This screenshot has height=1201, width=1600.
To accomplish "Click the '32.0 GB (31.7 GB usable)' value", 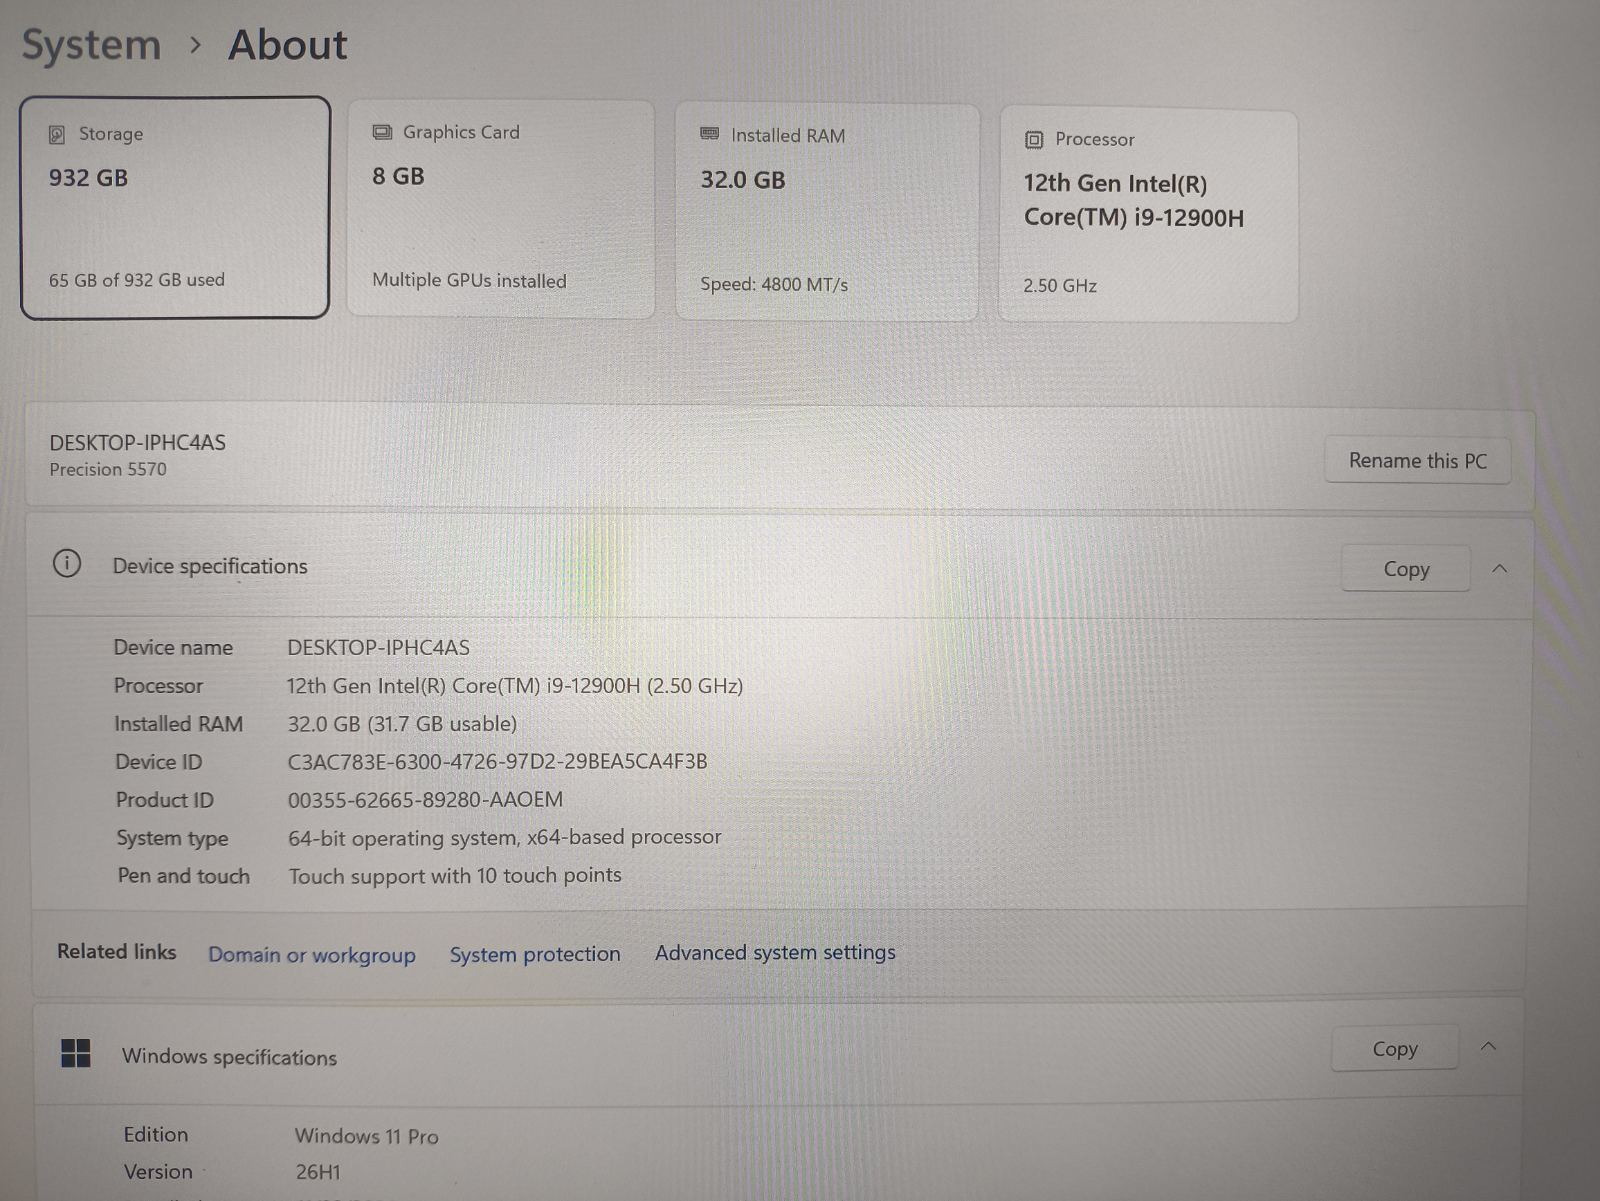I will point(402,724).
